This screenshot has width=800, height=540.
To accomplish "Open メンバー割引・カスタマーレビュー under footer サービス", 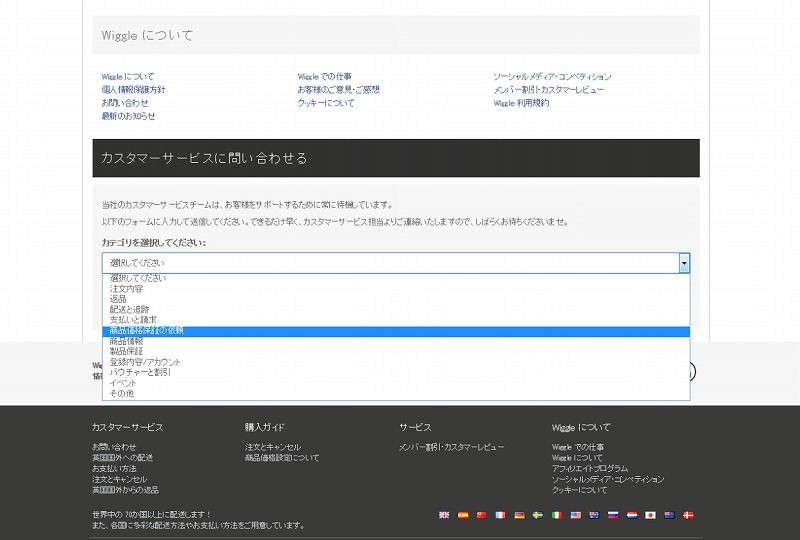I will point(451,447).
